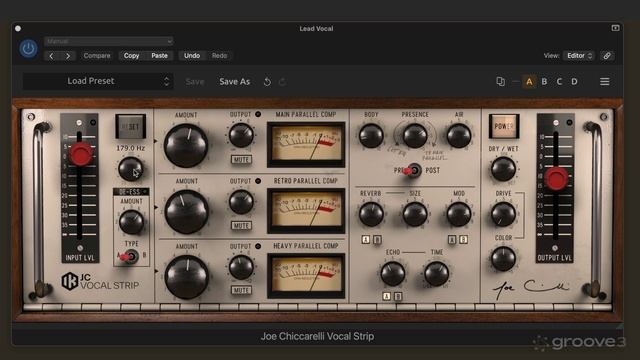The width and height of the screenshot is (640, 360).
Task: Select reverb type A button
Action: [366, 240]
